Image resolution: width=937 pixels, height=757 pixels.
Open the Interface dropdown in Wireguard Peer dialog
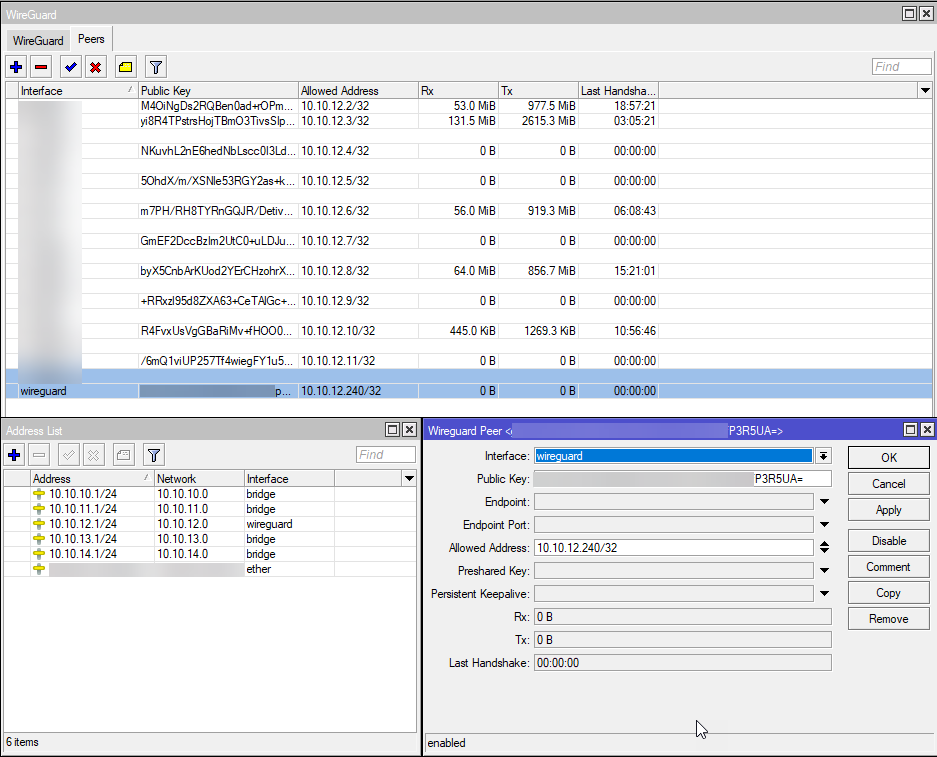[824, 456]
